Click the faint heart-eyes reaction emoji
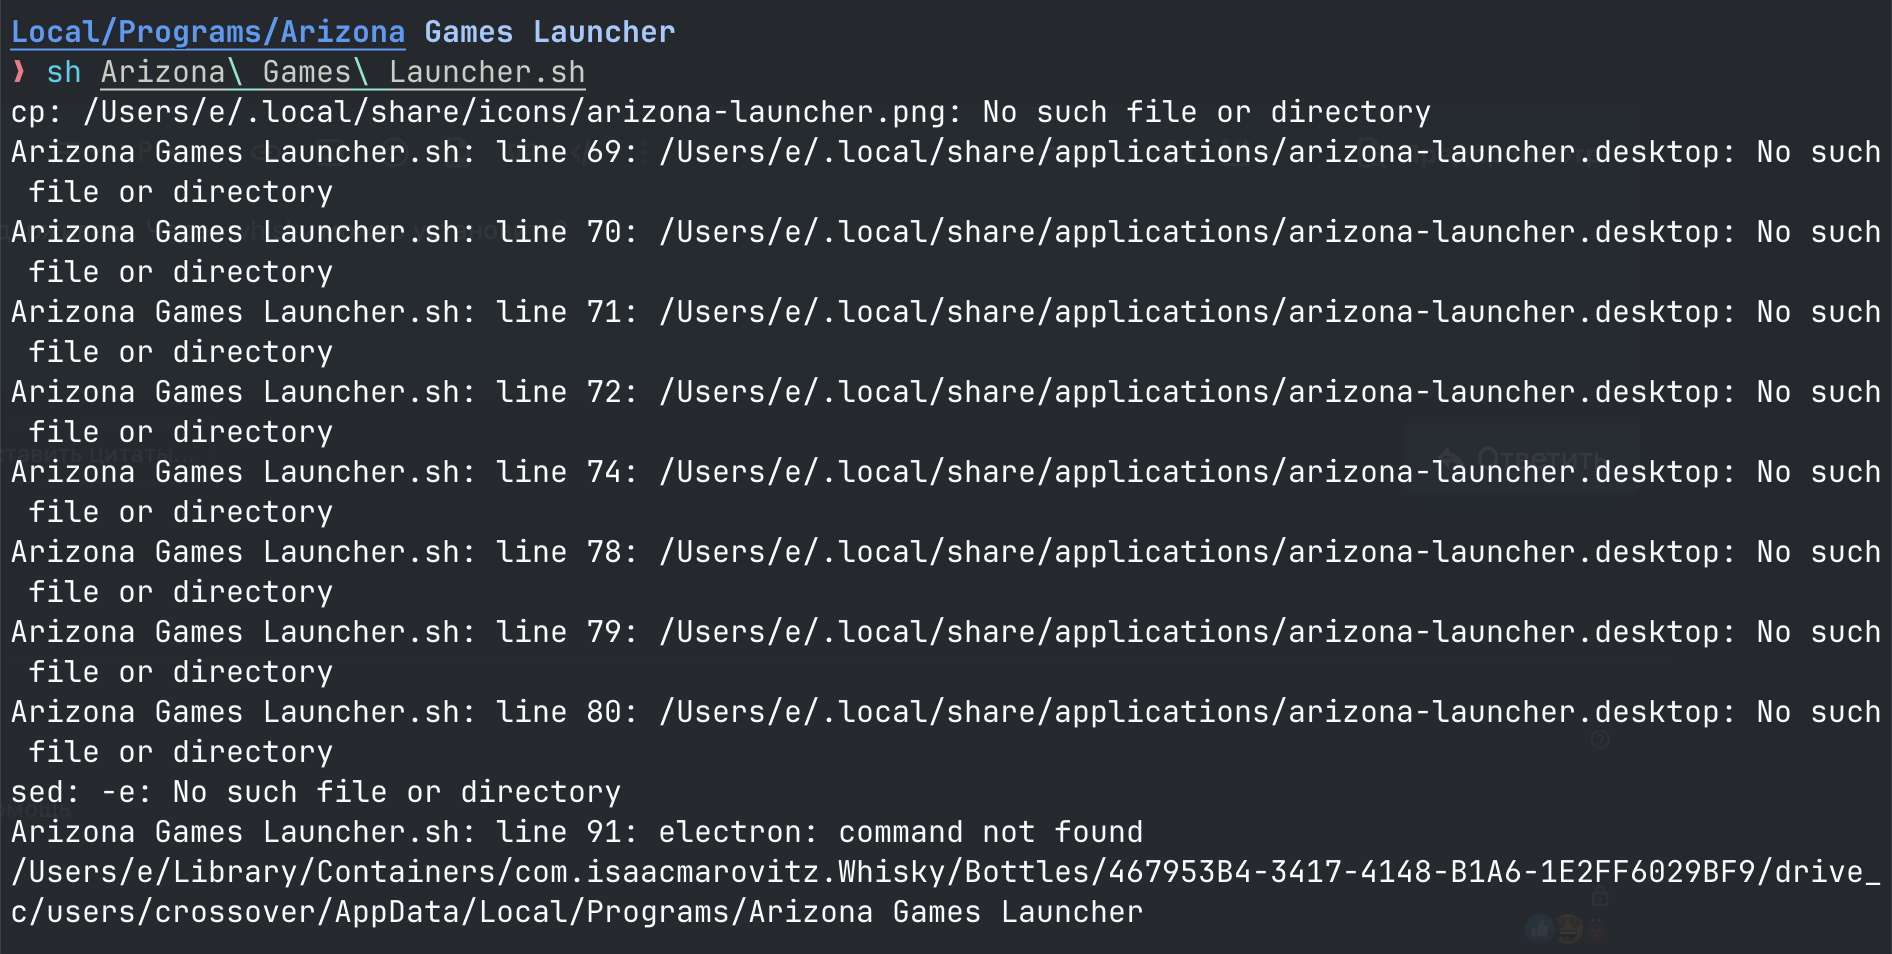The height and width of the screenshot is (954, 1892). [x=1569, y=930]
